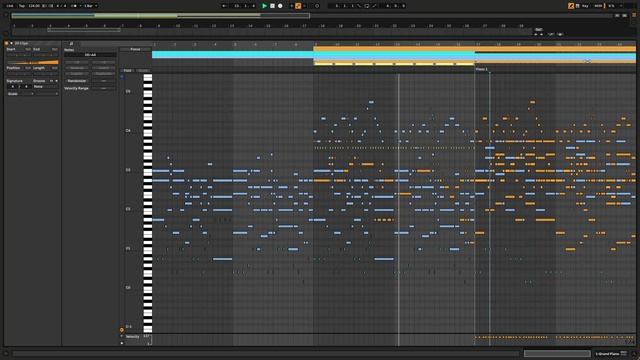Click the cyan clip bar in editor header
The image size is (640, 360).
232,54
